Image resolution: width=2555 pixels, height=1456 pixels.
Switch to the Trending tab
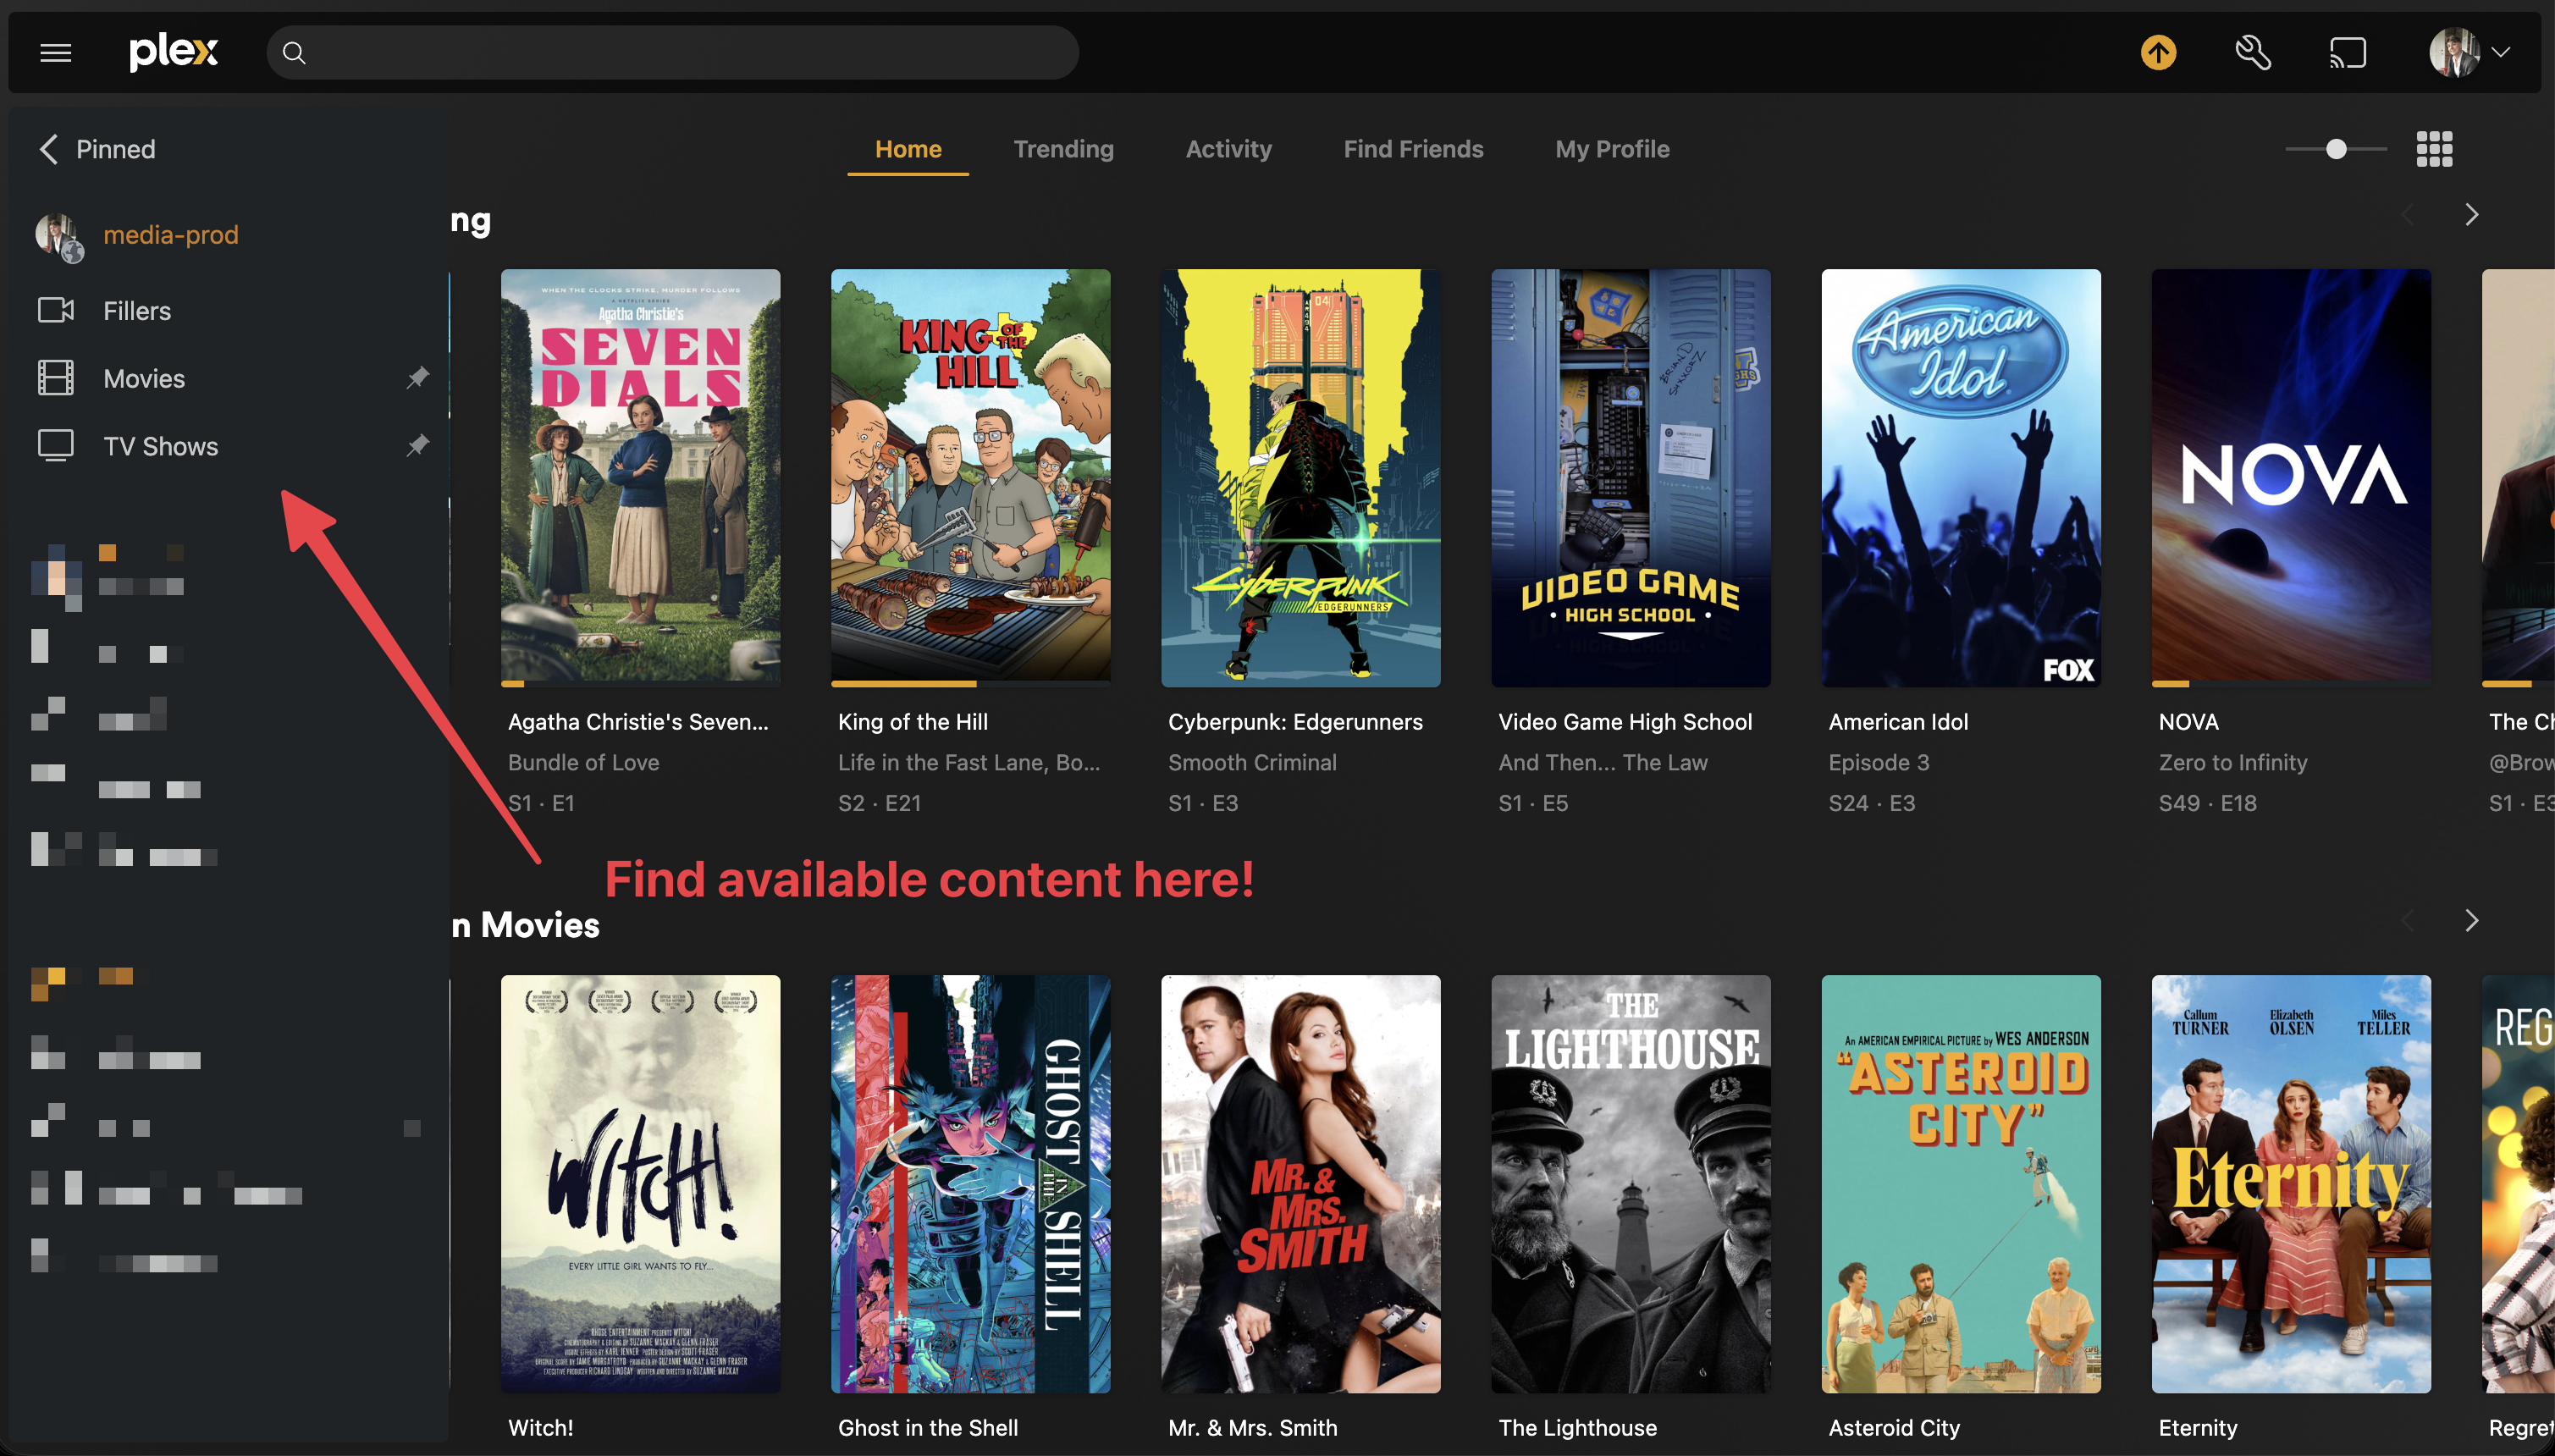[x=1063, y=148]
